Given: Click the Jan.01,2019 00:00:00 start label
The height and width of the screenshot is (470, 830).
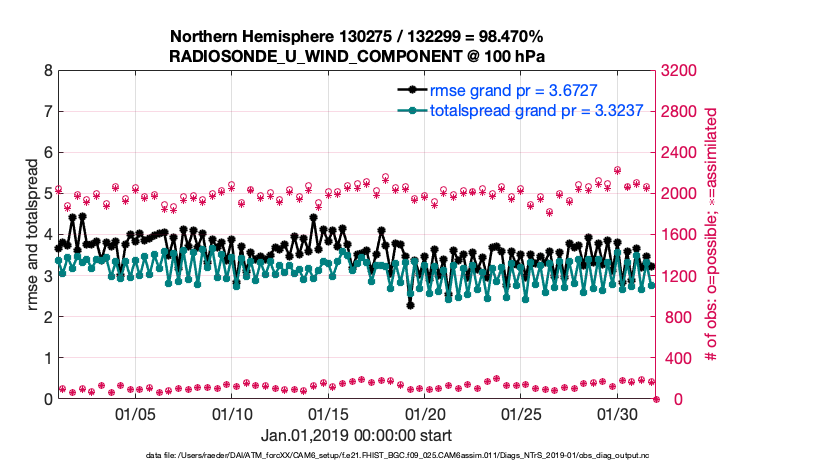Looking at the screenshot, I should coord(357,435).
